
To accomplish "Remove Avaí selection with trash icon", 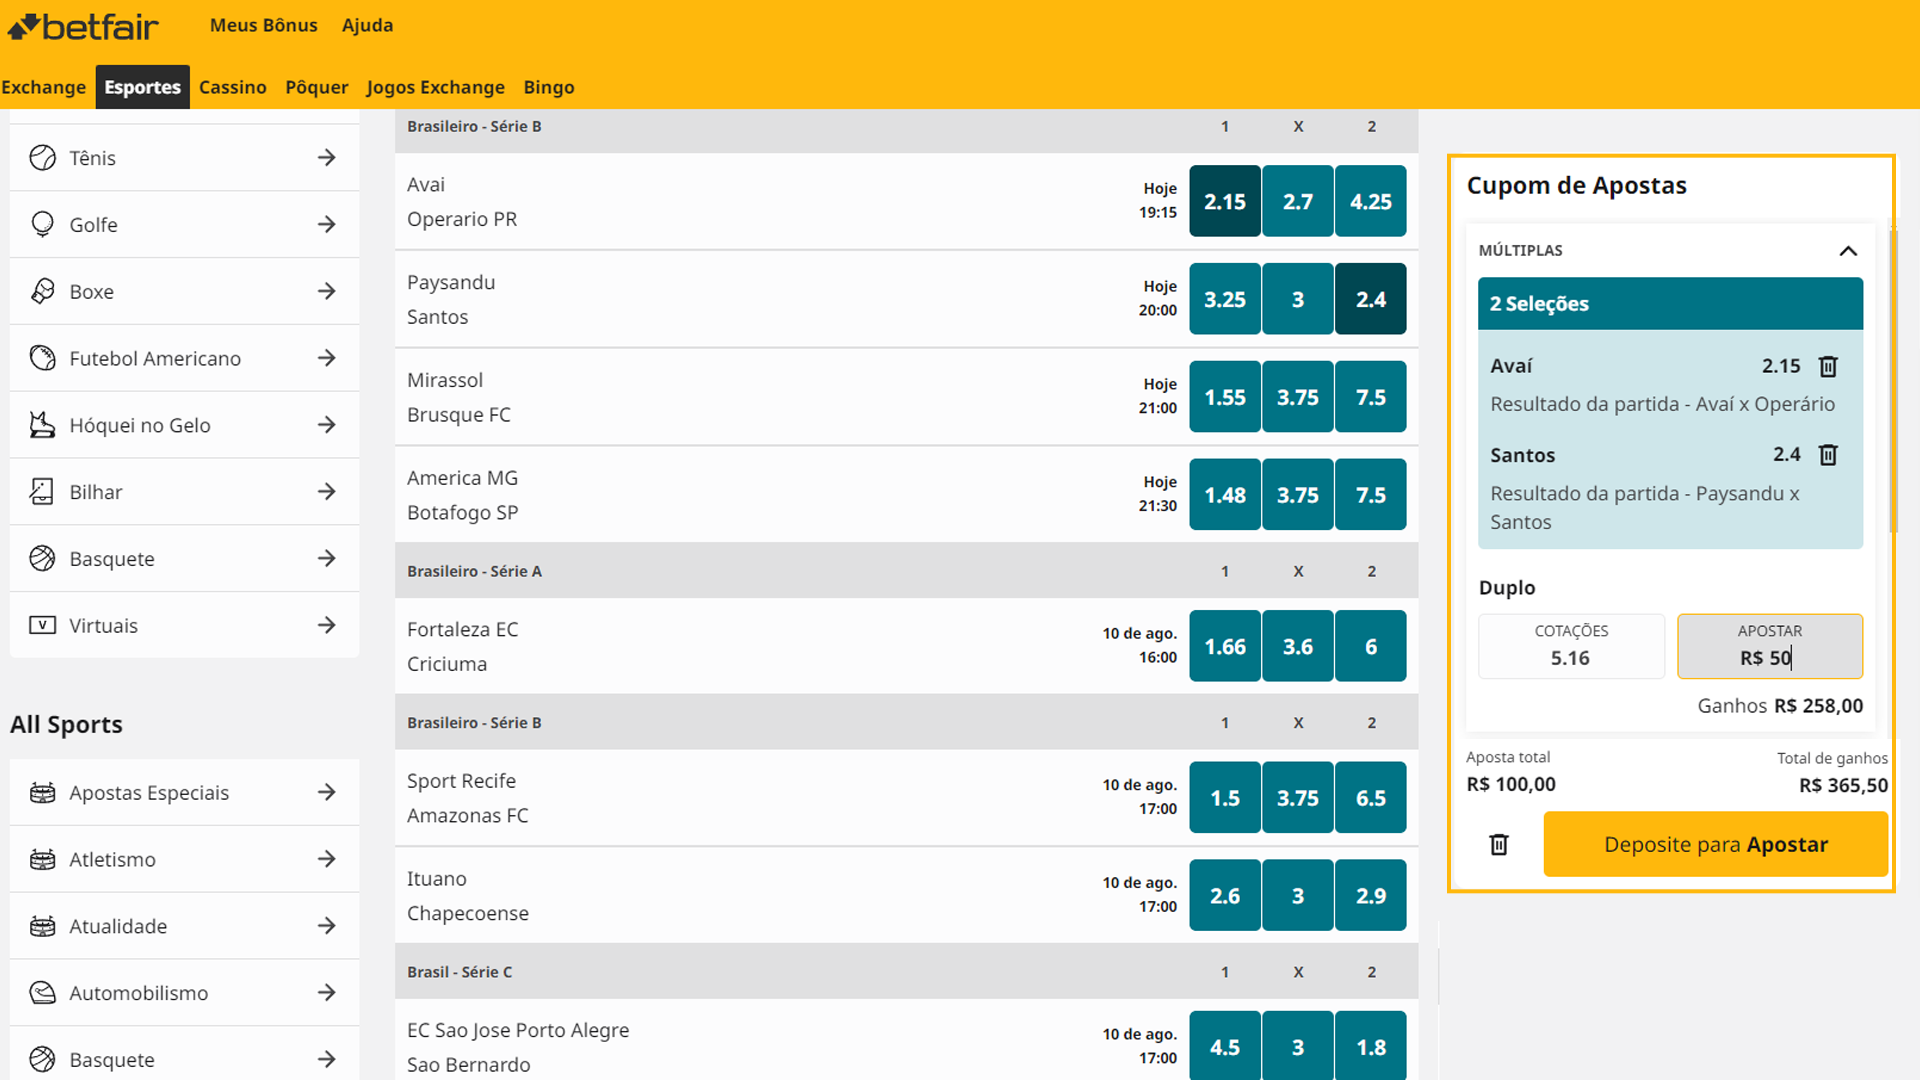I will pyautogui.click(x=1828, y=367).
